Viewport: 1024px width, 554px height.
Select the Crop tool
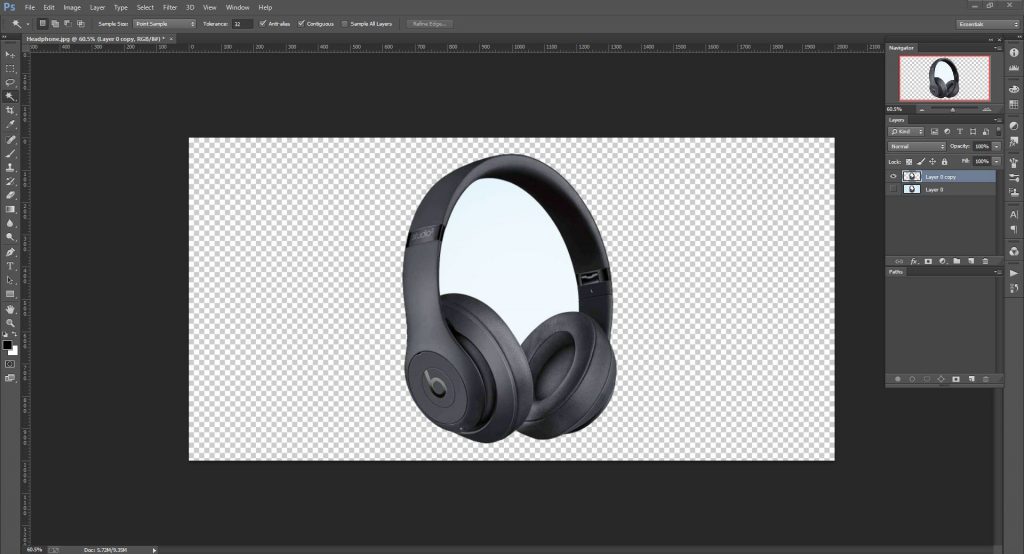(x=10, y=110)
